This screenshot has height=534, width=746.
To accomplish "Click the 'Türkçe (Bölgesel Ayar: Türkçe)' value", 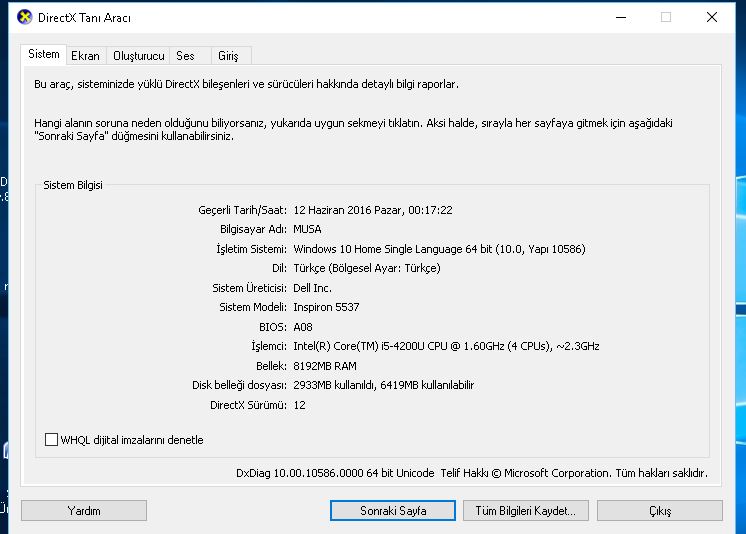I will [367, 268].
